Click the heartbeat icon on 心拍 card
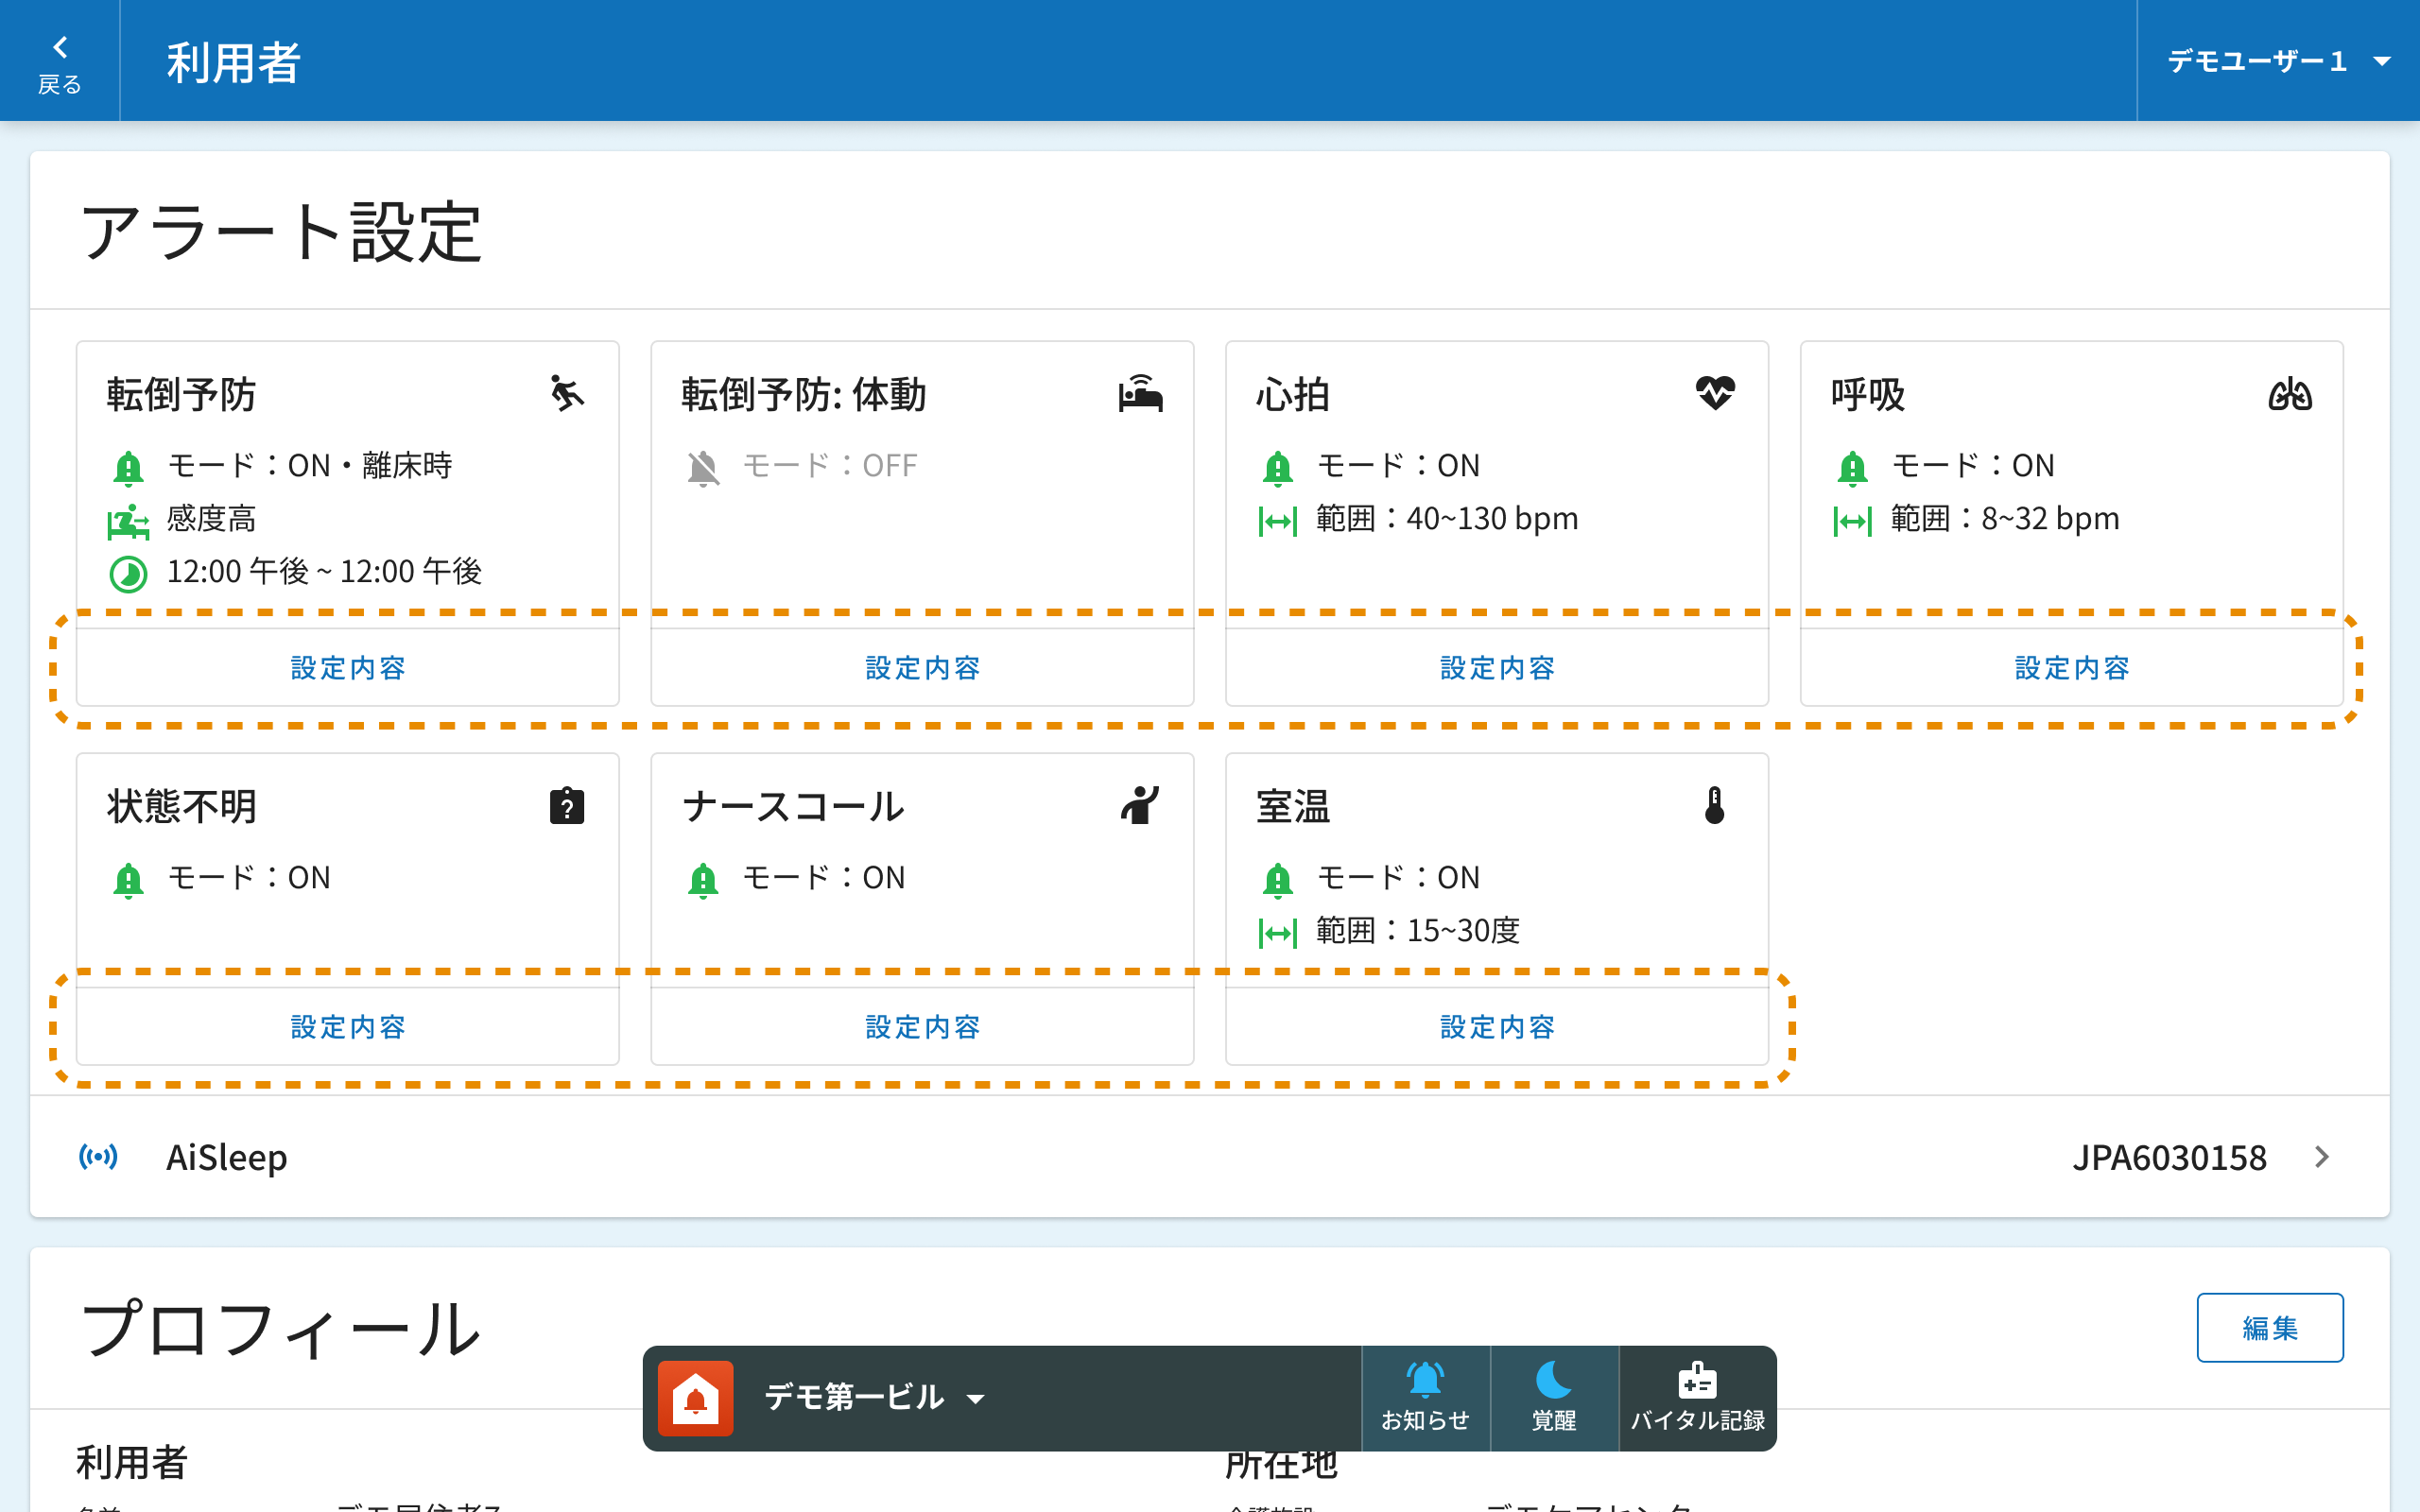This screenshot has width=2420, height=1512. point(1715,393)
